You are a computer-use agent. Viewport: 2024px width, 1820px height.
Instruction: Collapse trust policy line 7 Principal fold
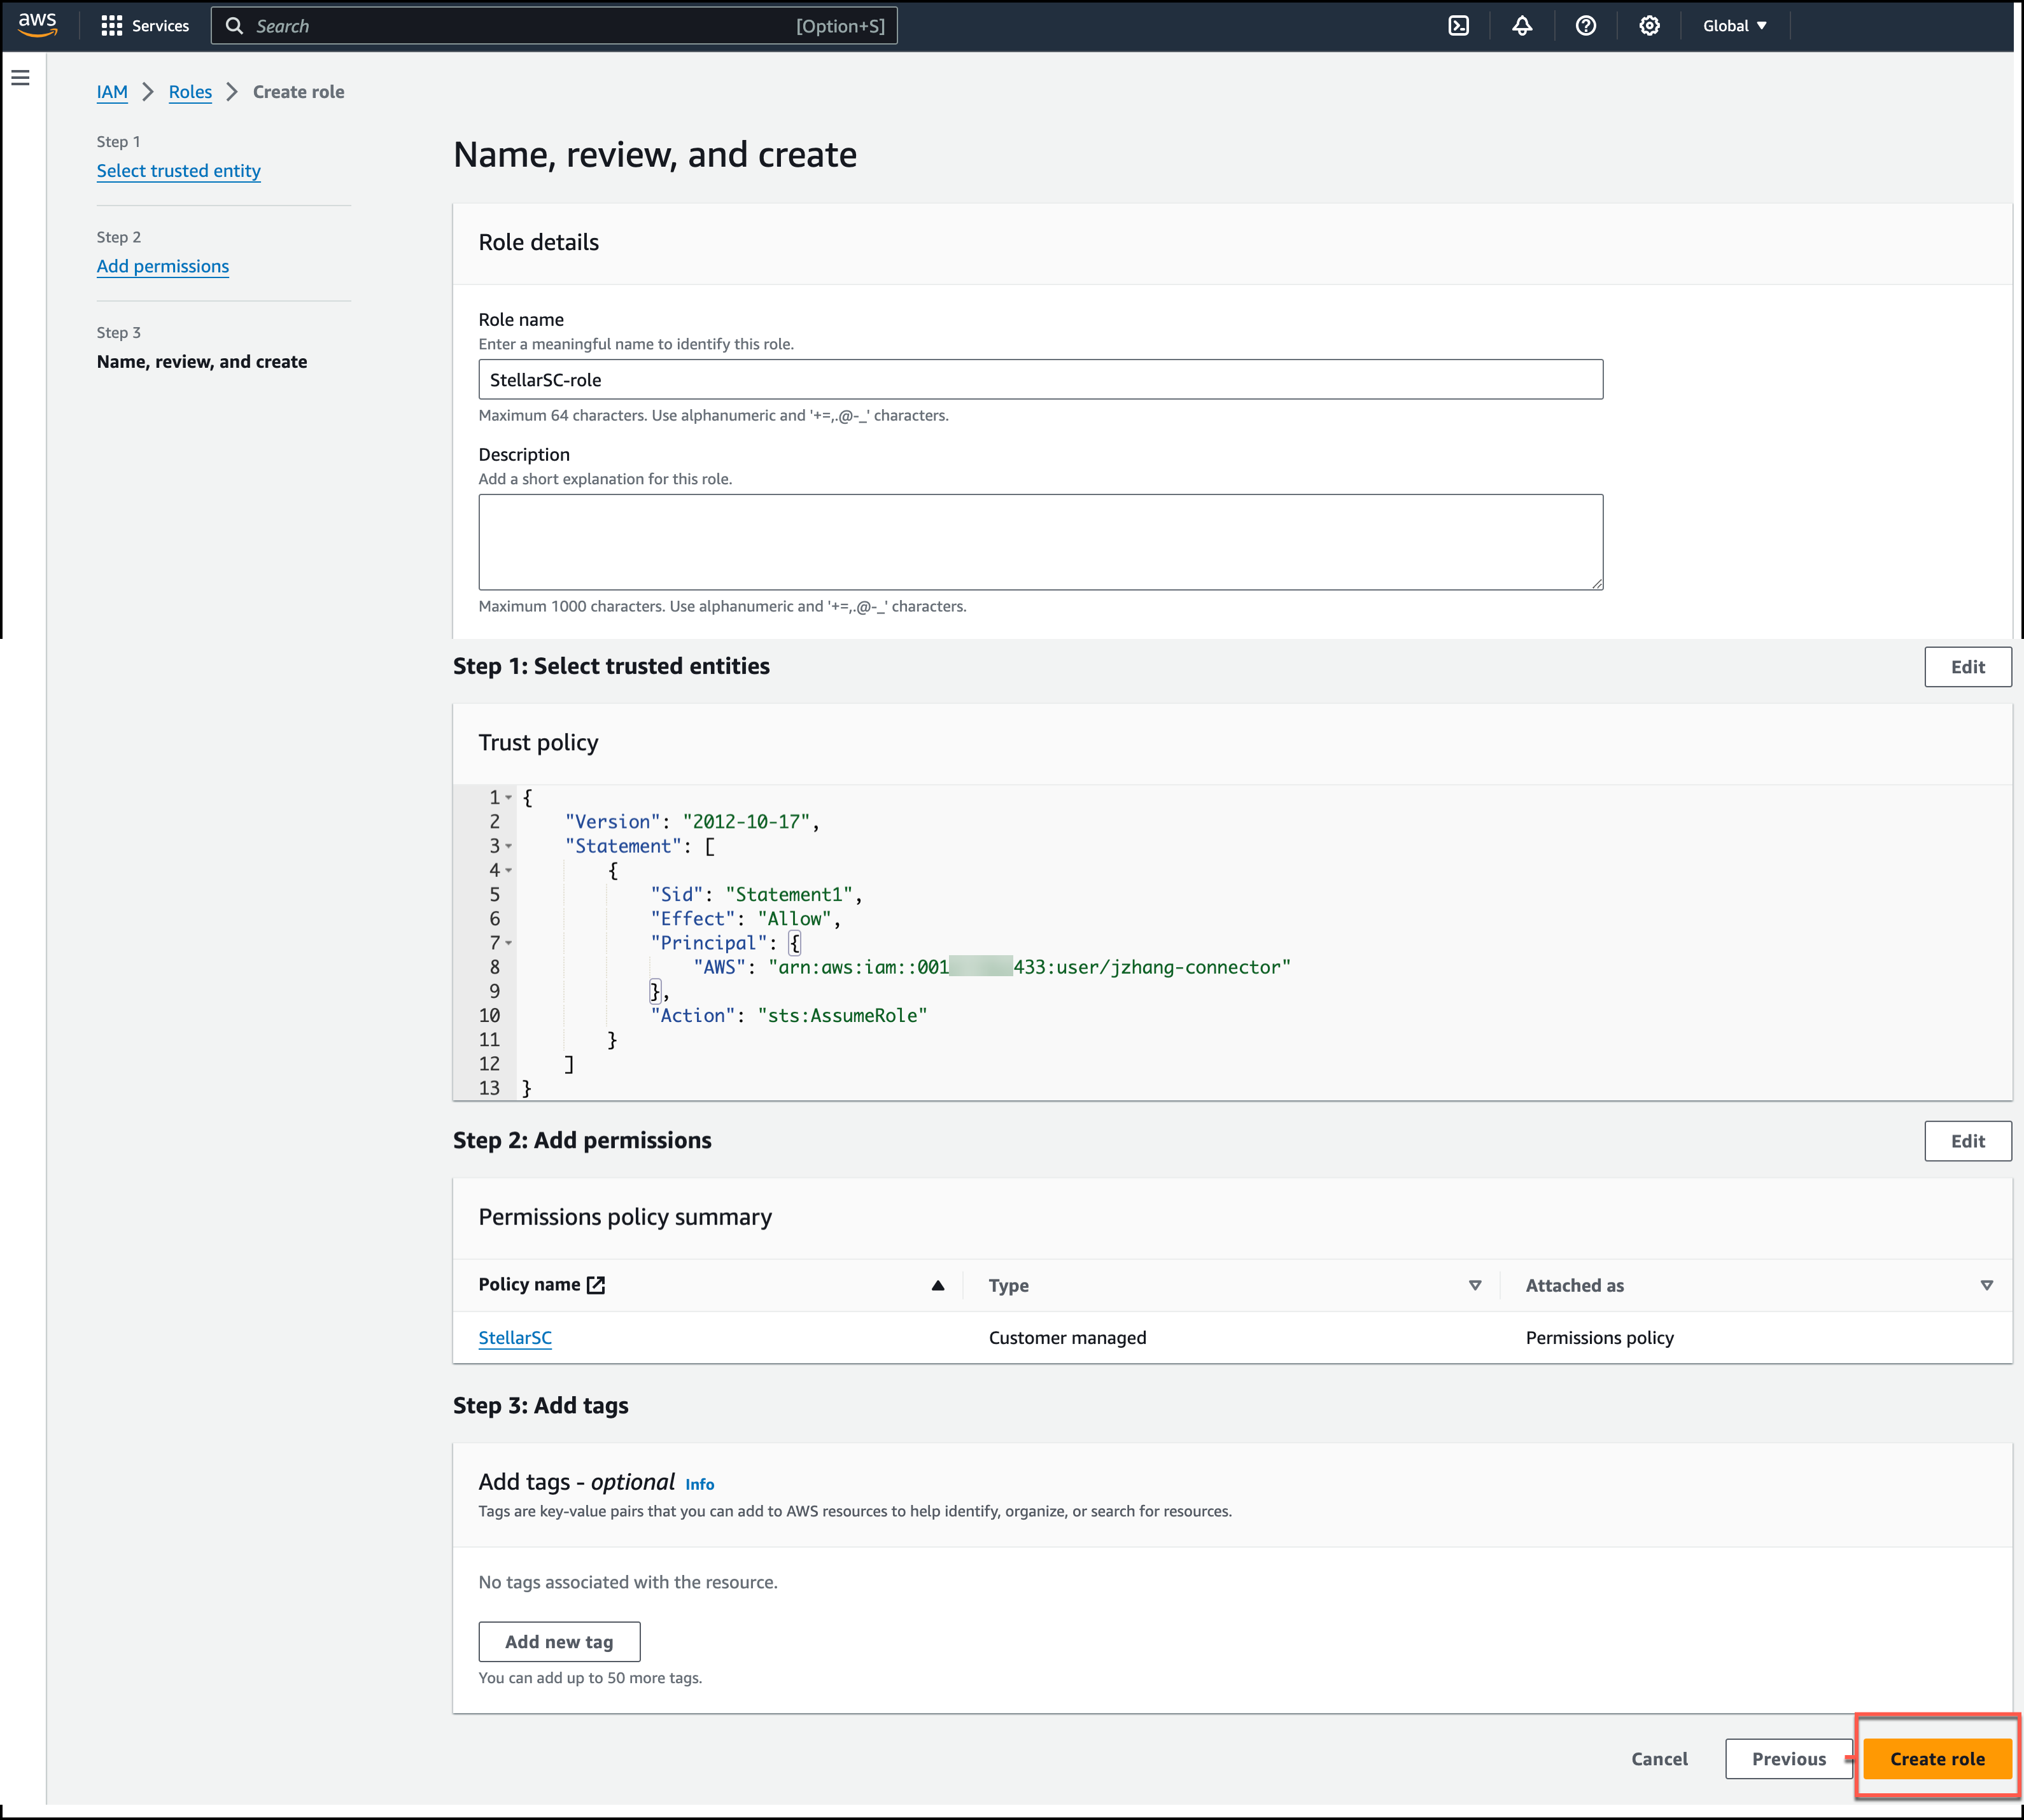[x=508, y=943]
